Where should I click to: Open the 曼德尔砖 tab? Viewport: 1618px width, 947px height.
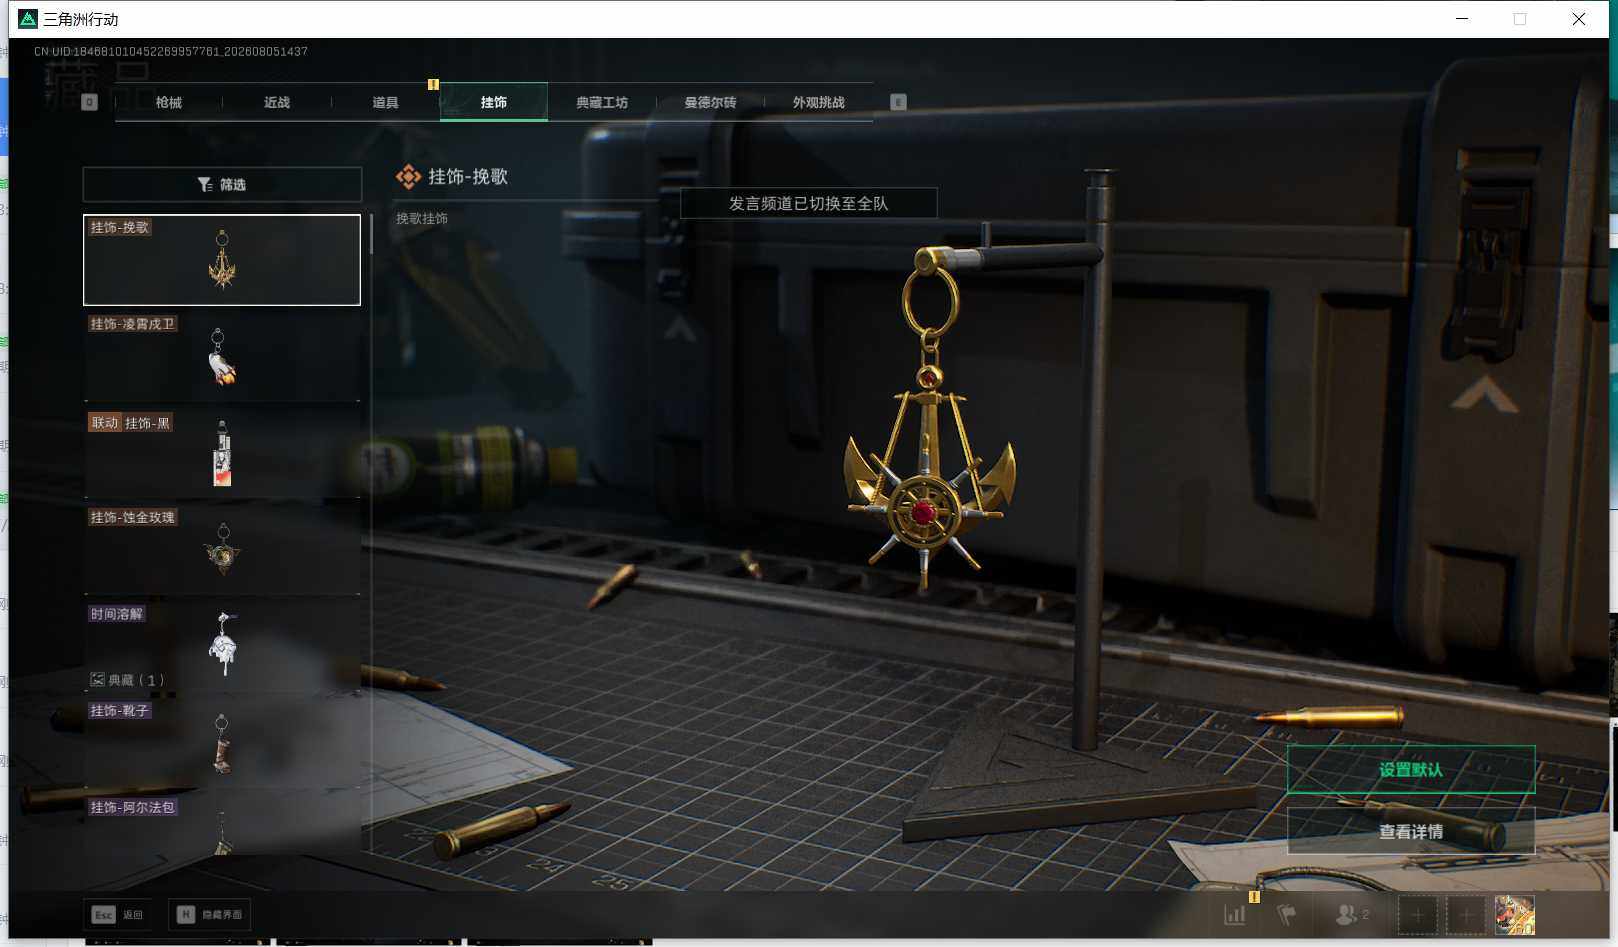[x=710, y=102]
